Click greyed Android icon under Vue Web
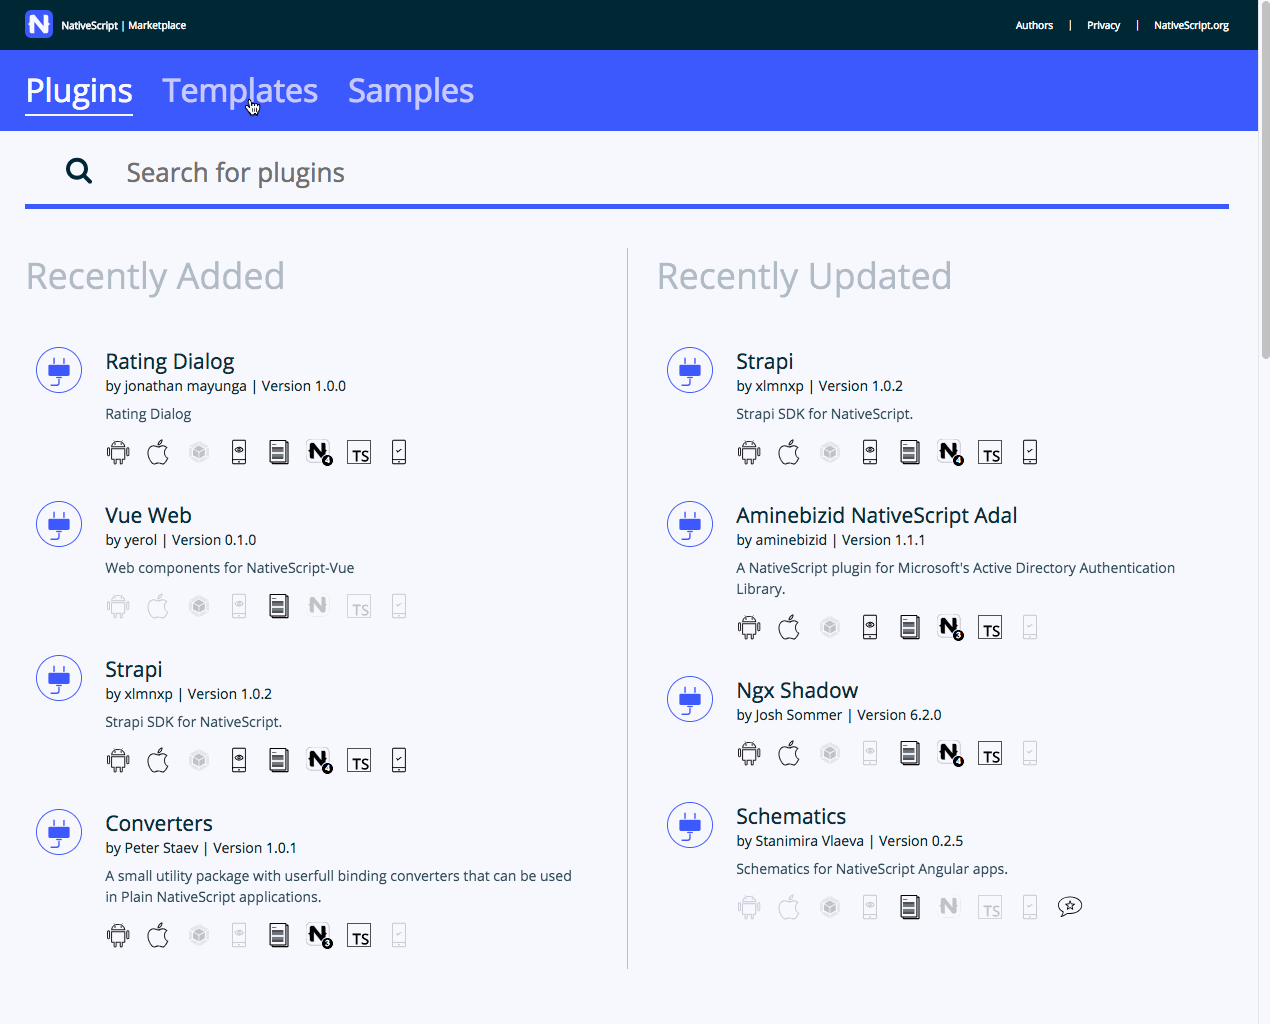 point(118,607)
